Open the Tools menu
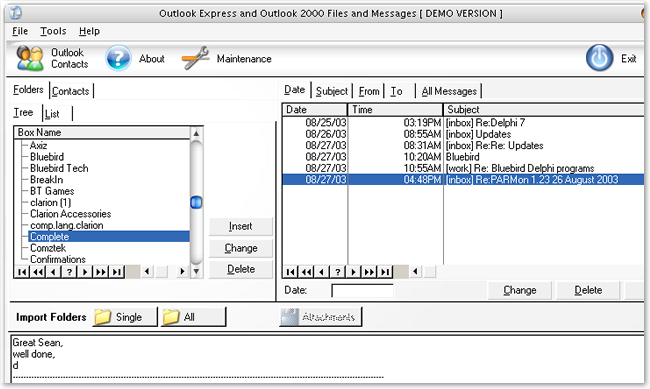650x389 pixels. (x=53, y=31)
